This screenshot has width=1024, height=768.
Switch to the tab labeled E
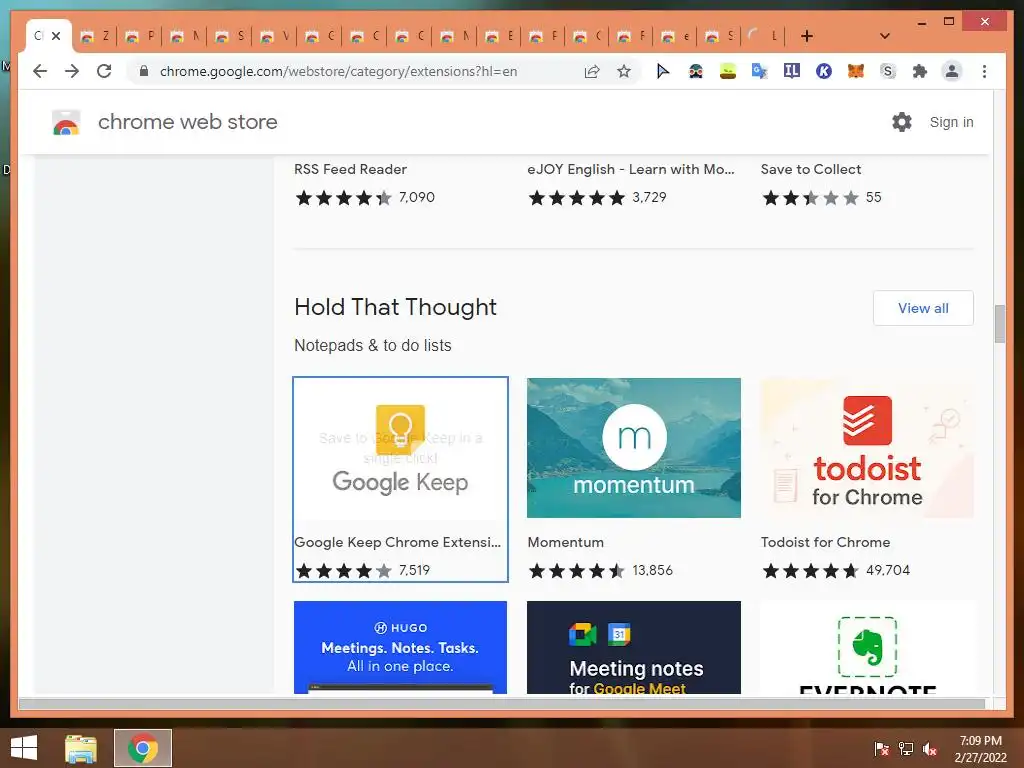point(500,36)
